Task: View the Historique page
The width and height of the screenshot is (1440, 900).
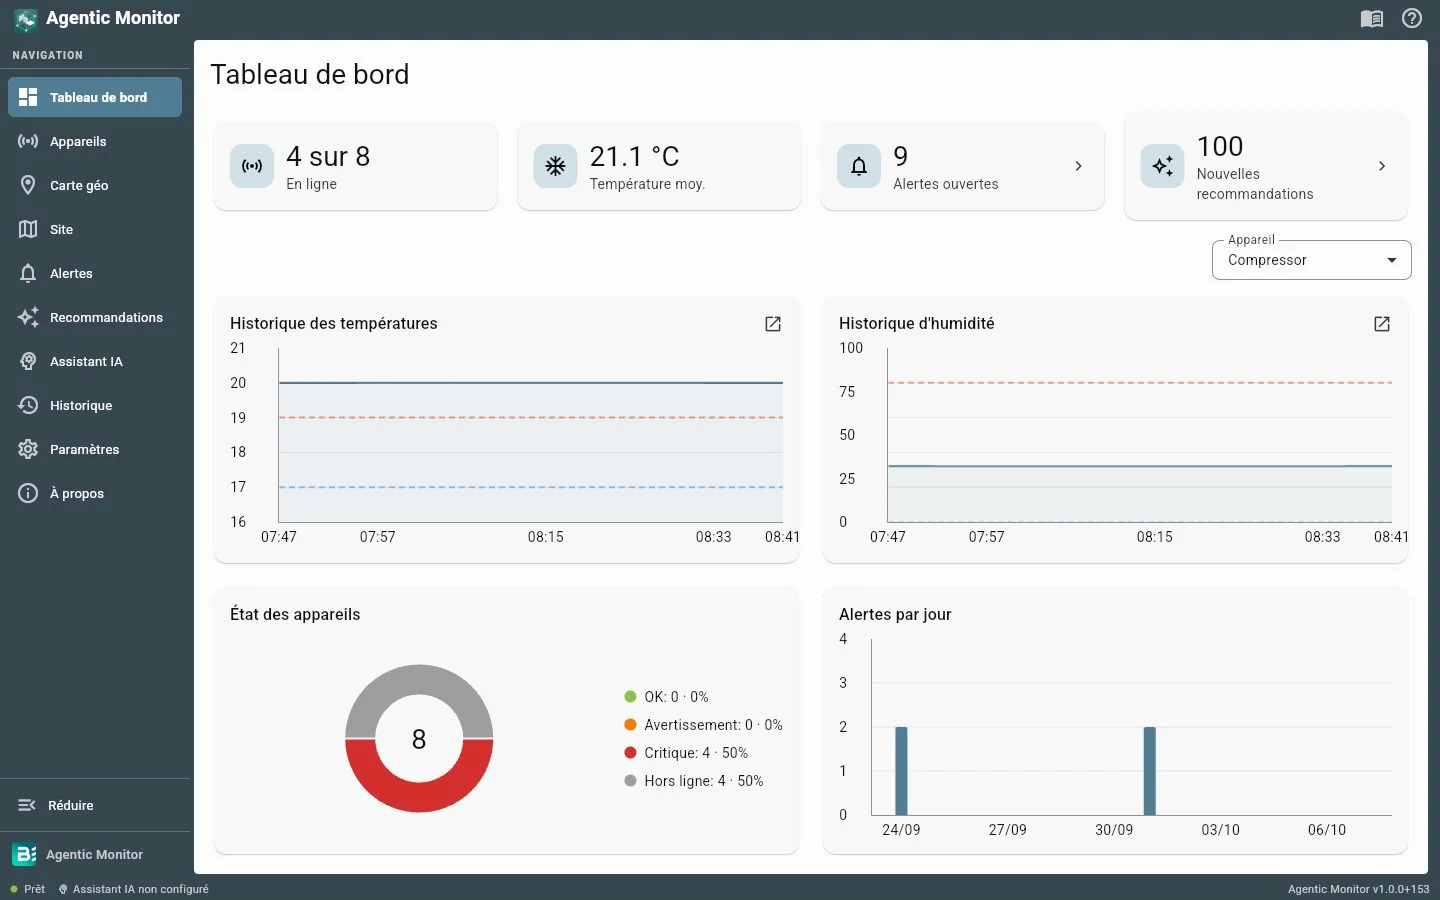Action: [x=95, y=405]
